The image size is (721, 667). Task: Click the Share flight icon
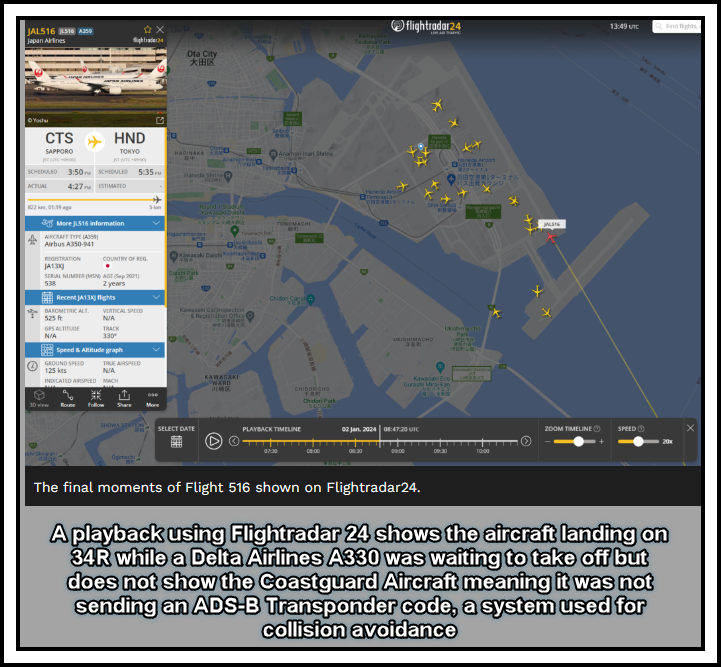pyautogui.click(x=124, y=399)
